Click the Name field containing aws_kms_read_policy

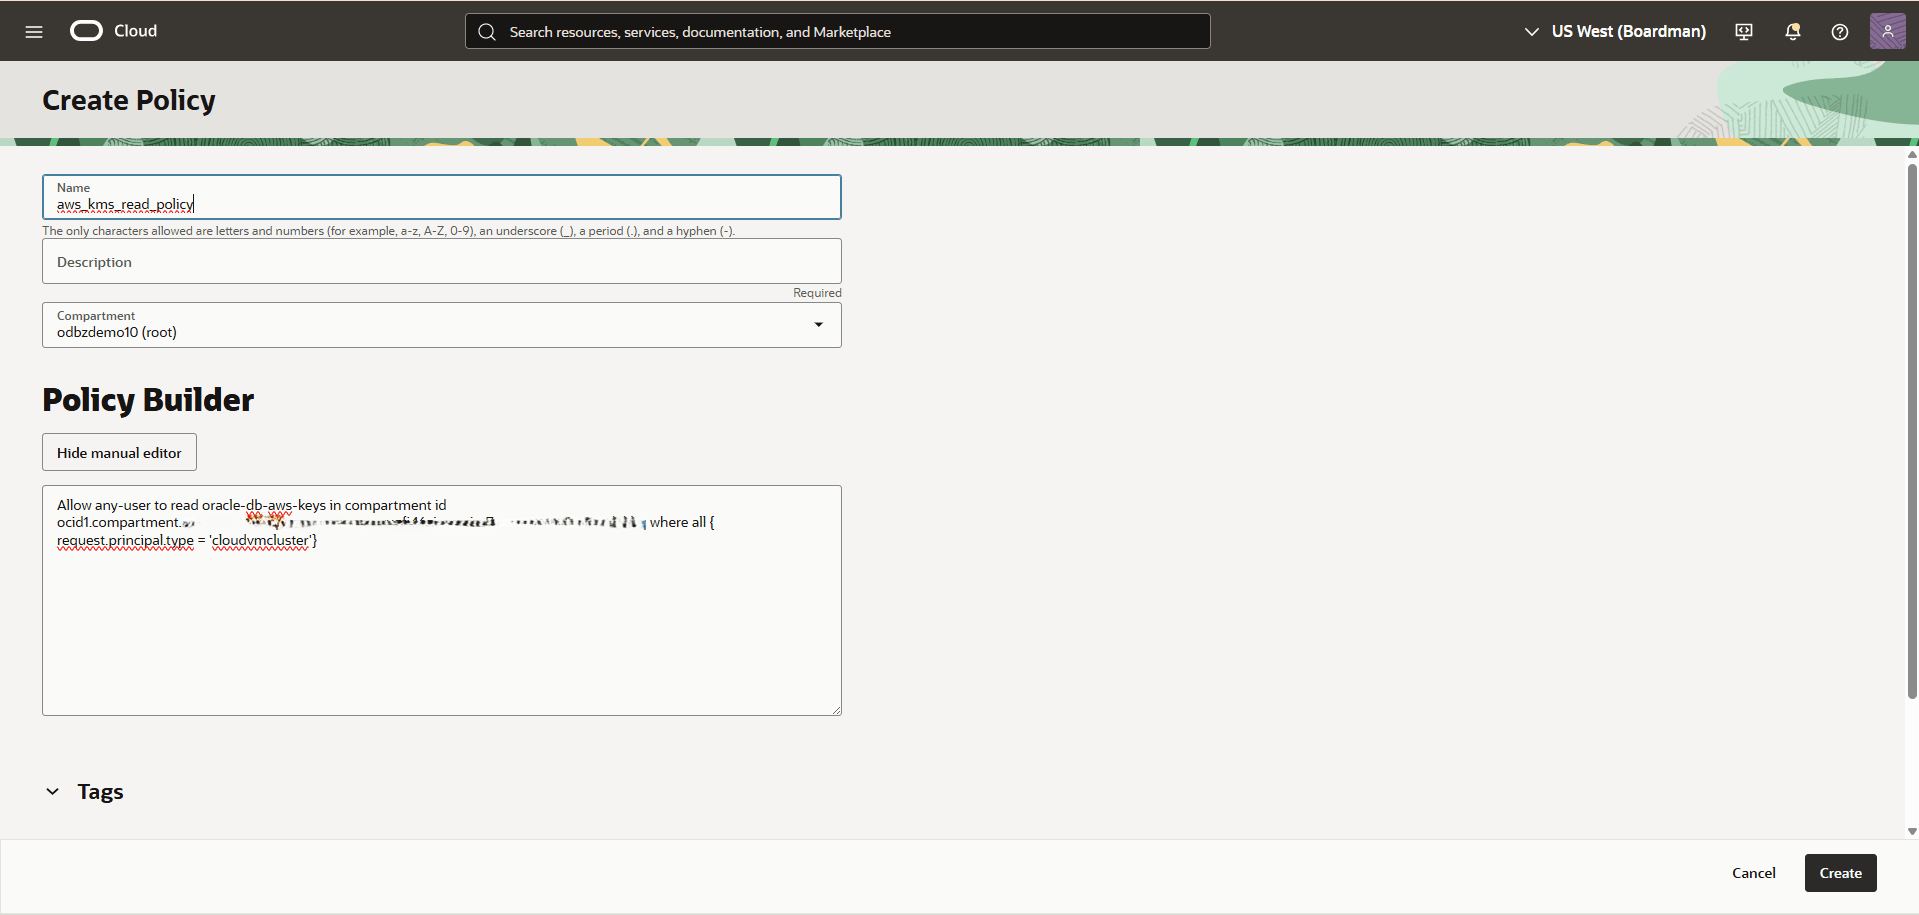441,204
